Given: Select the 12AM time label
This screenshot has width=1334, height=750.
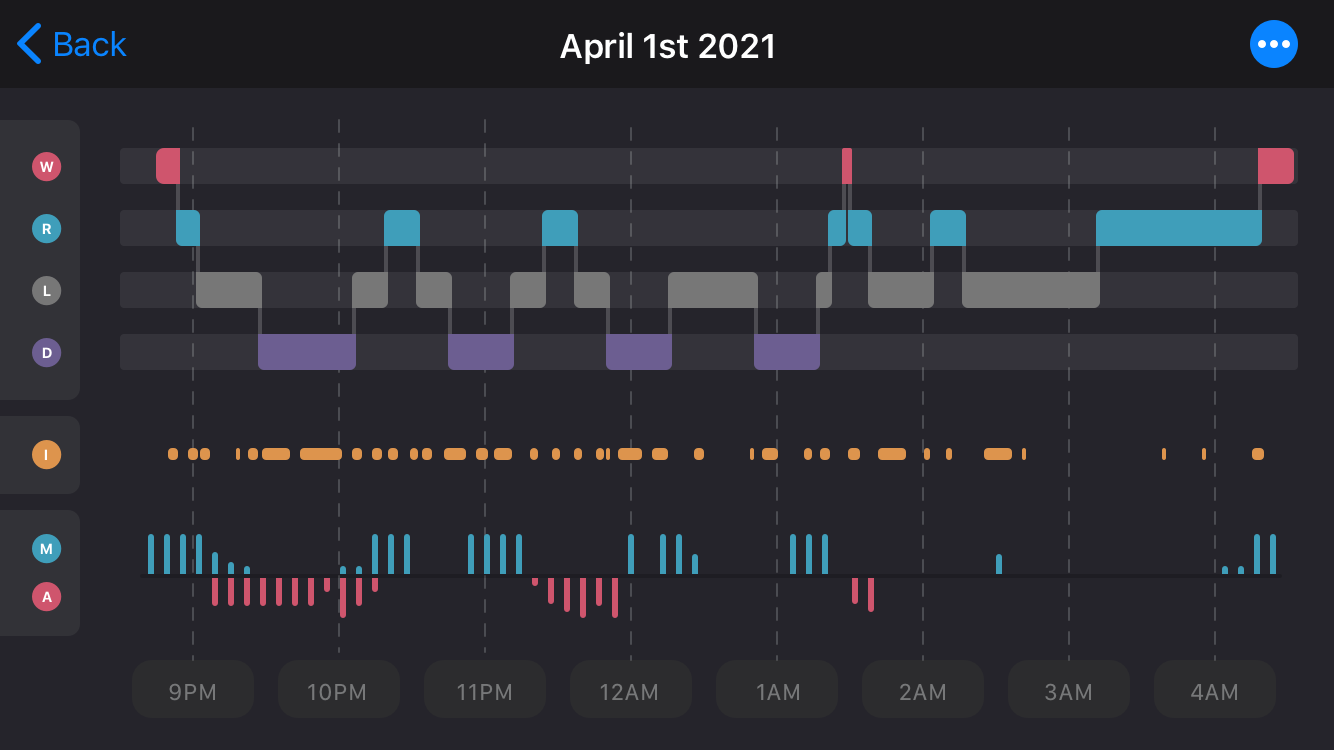Looking at the screenshot, I should 630,690.
